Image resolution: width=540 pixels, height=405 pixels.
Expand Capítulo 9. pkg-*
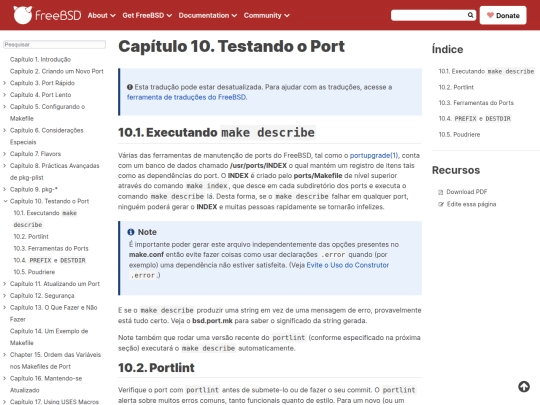tap(4, 189)
